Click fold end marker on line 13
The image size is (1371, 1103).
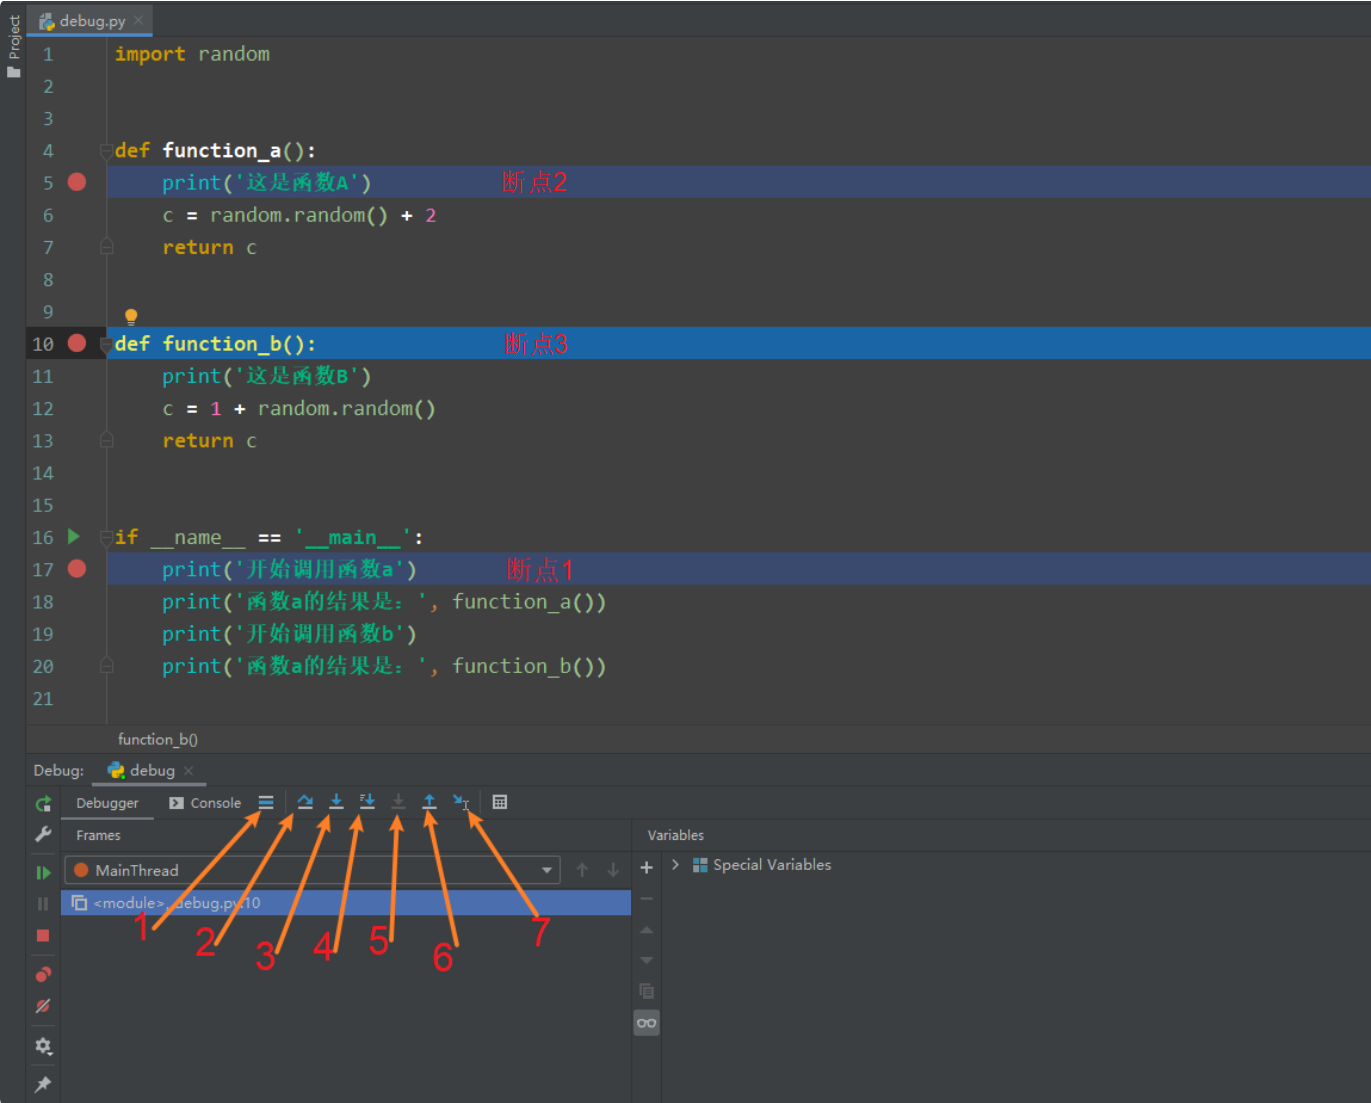tap(106, 441)
